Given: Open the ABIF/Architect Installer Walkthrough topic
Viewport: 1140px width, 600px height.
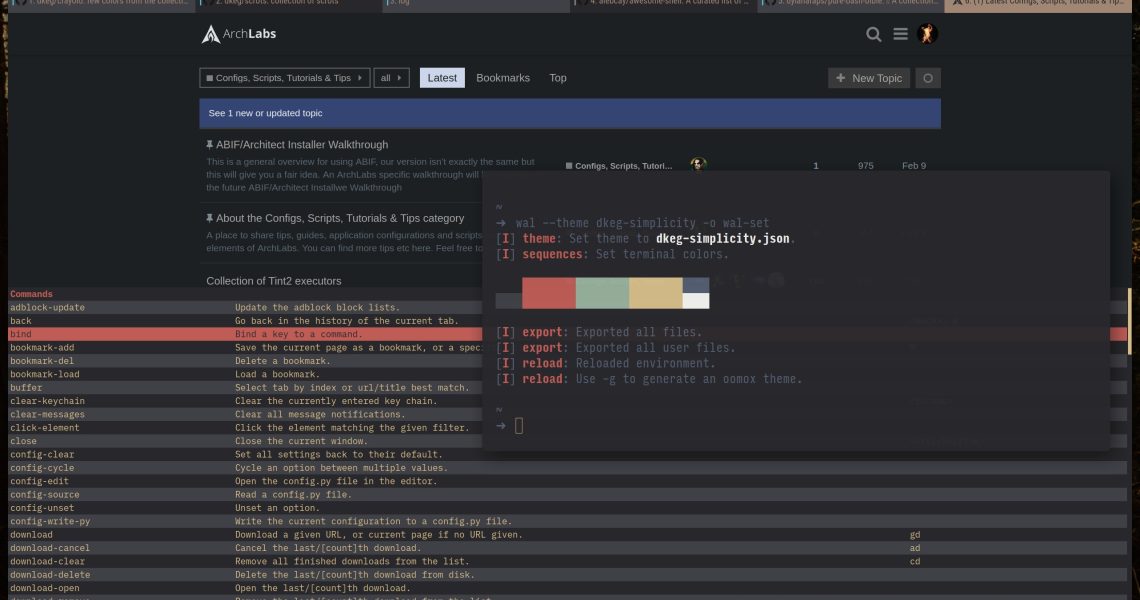Looking at the screenshot, I should point(301,145).
